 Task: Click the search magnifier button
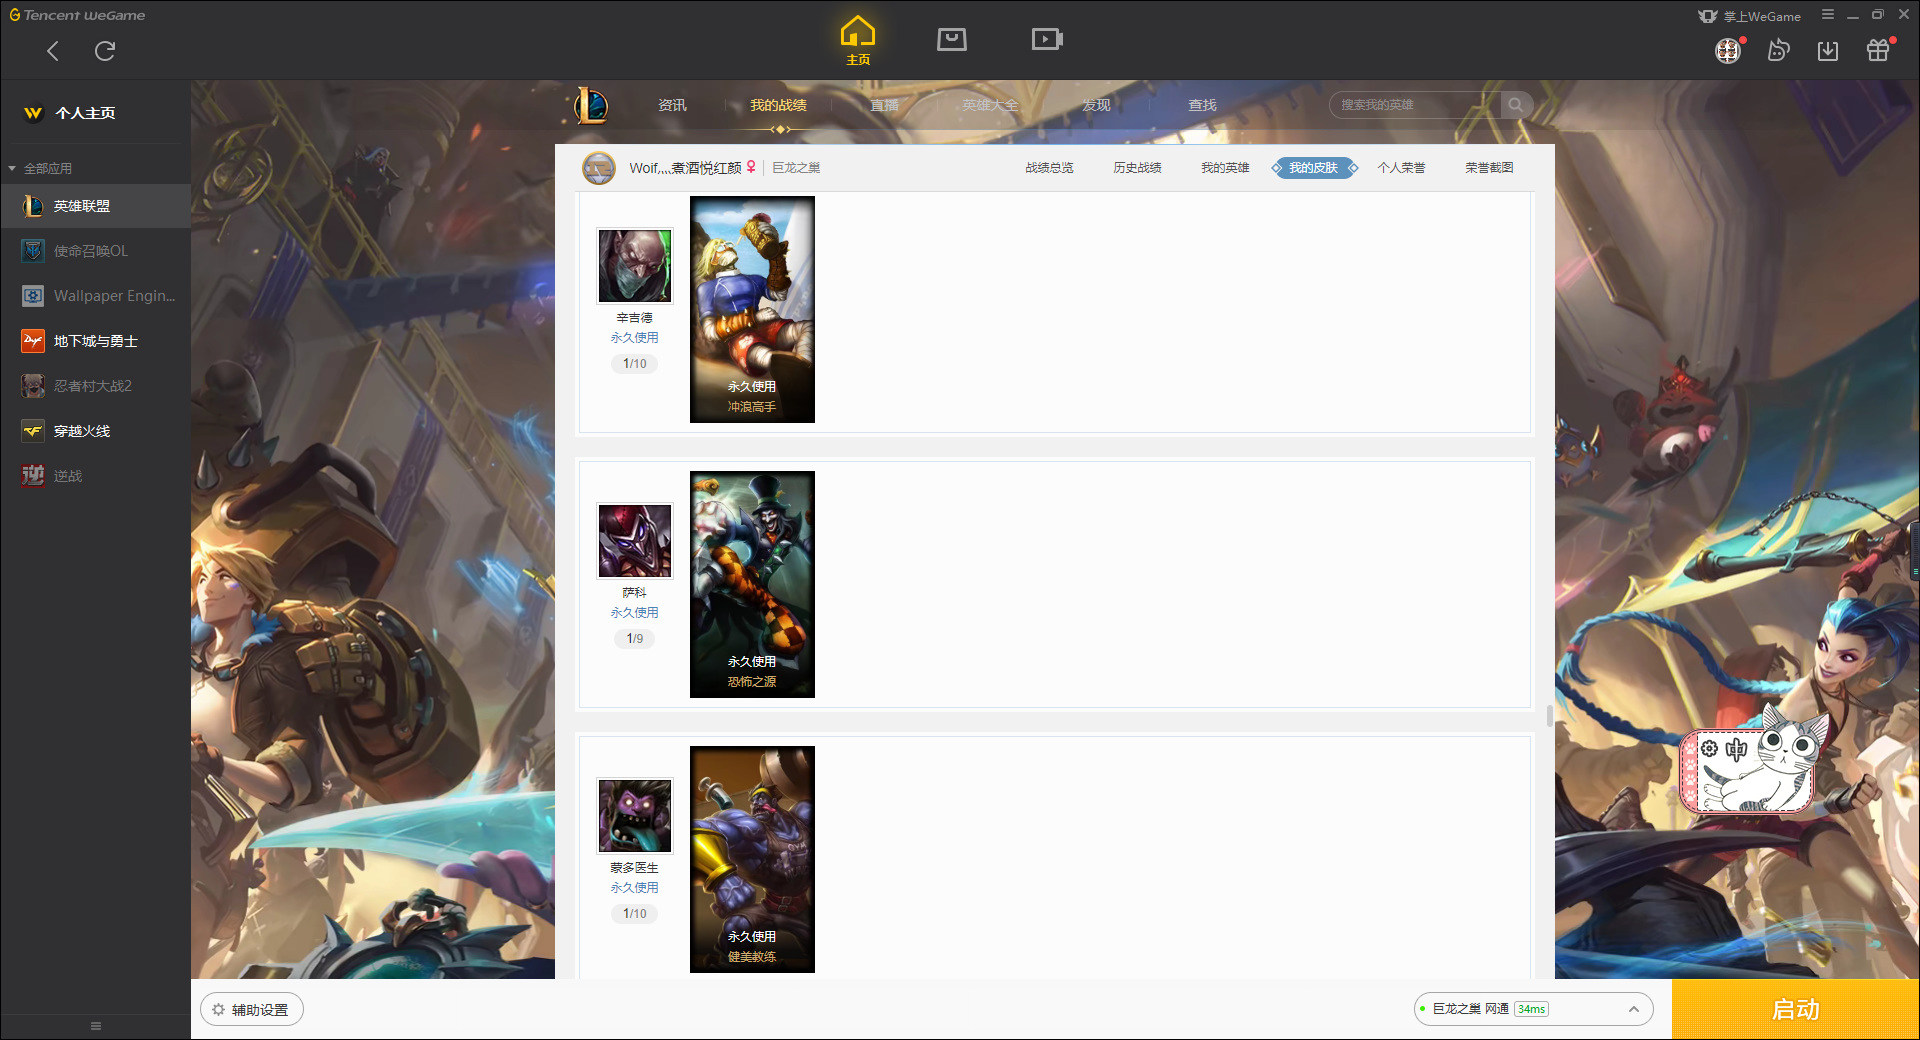coord(1516,105)
